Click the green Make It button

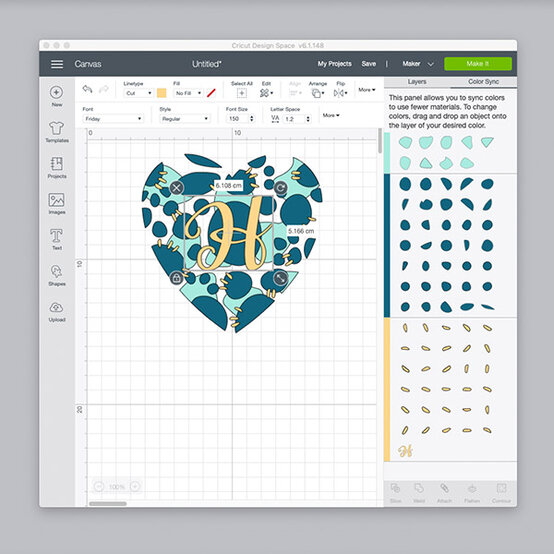click(x=478, y=64)
